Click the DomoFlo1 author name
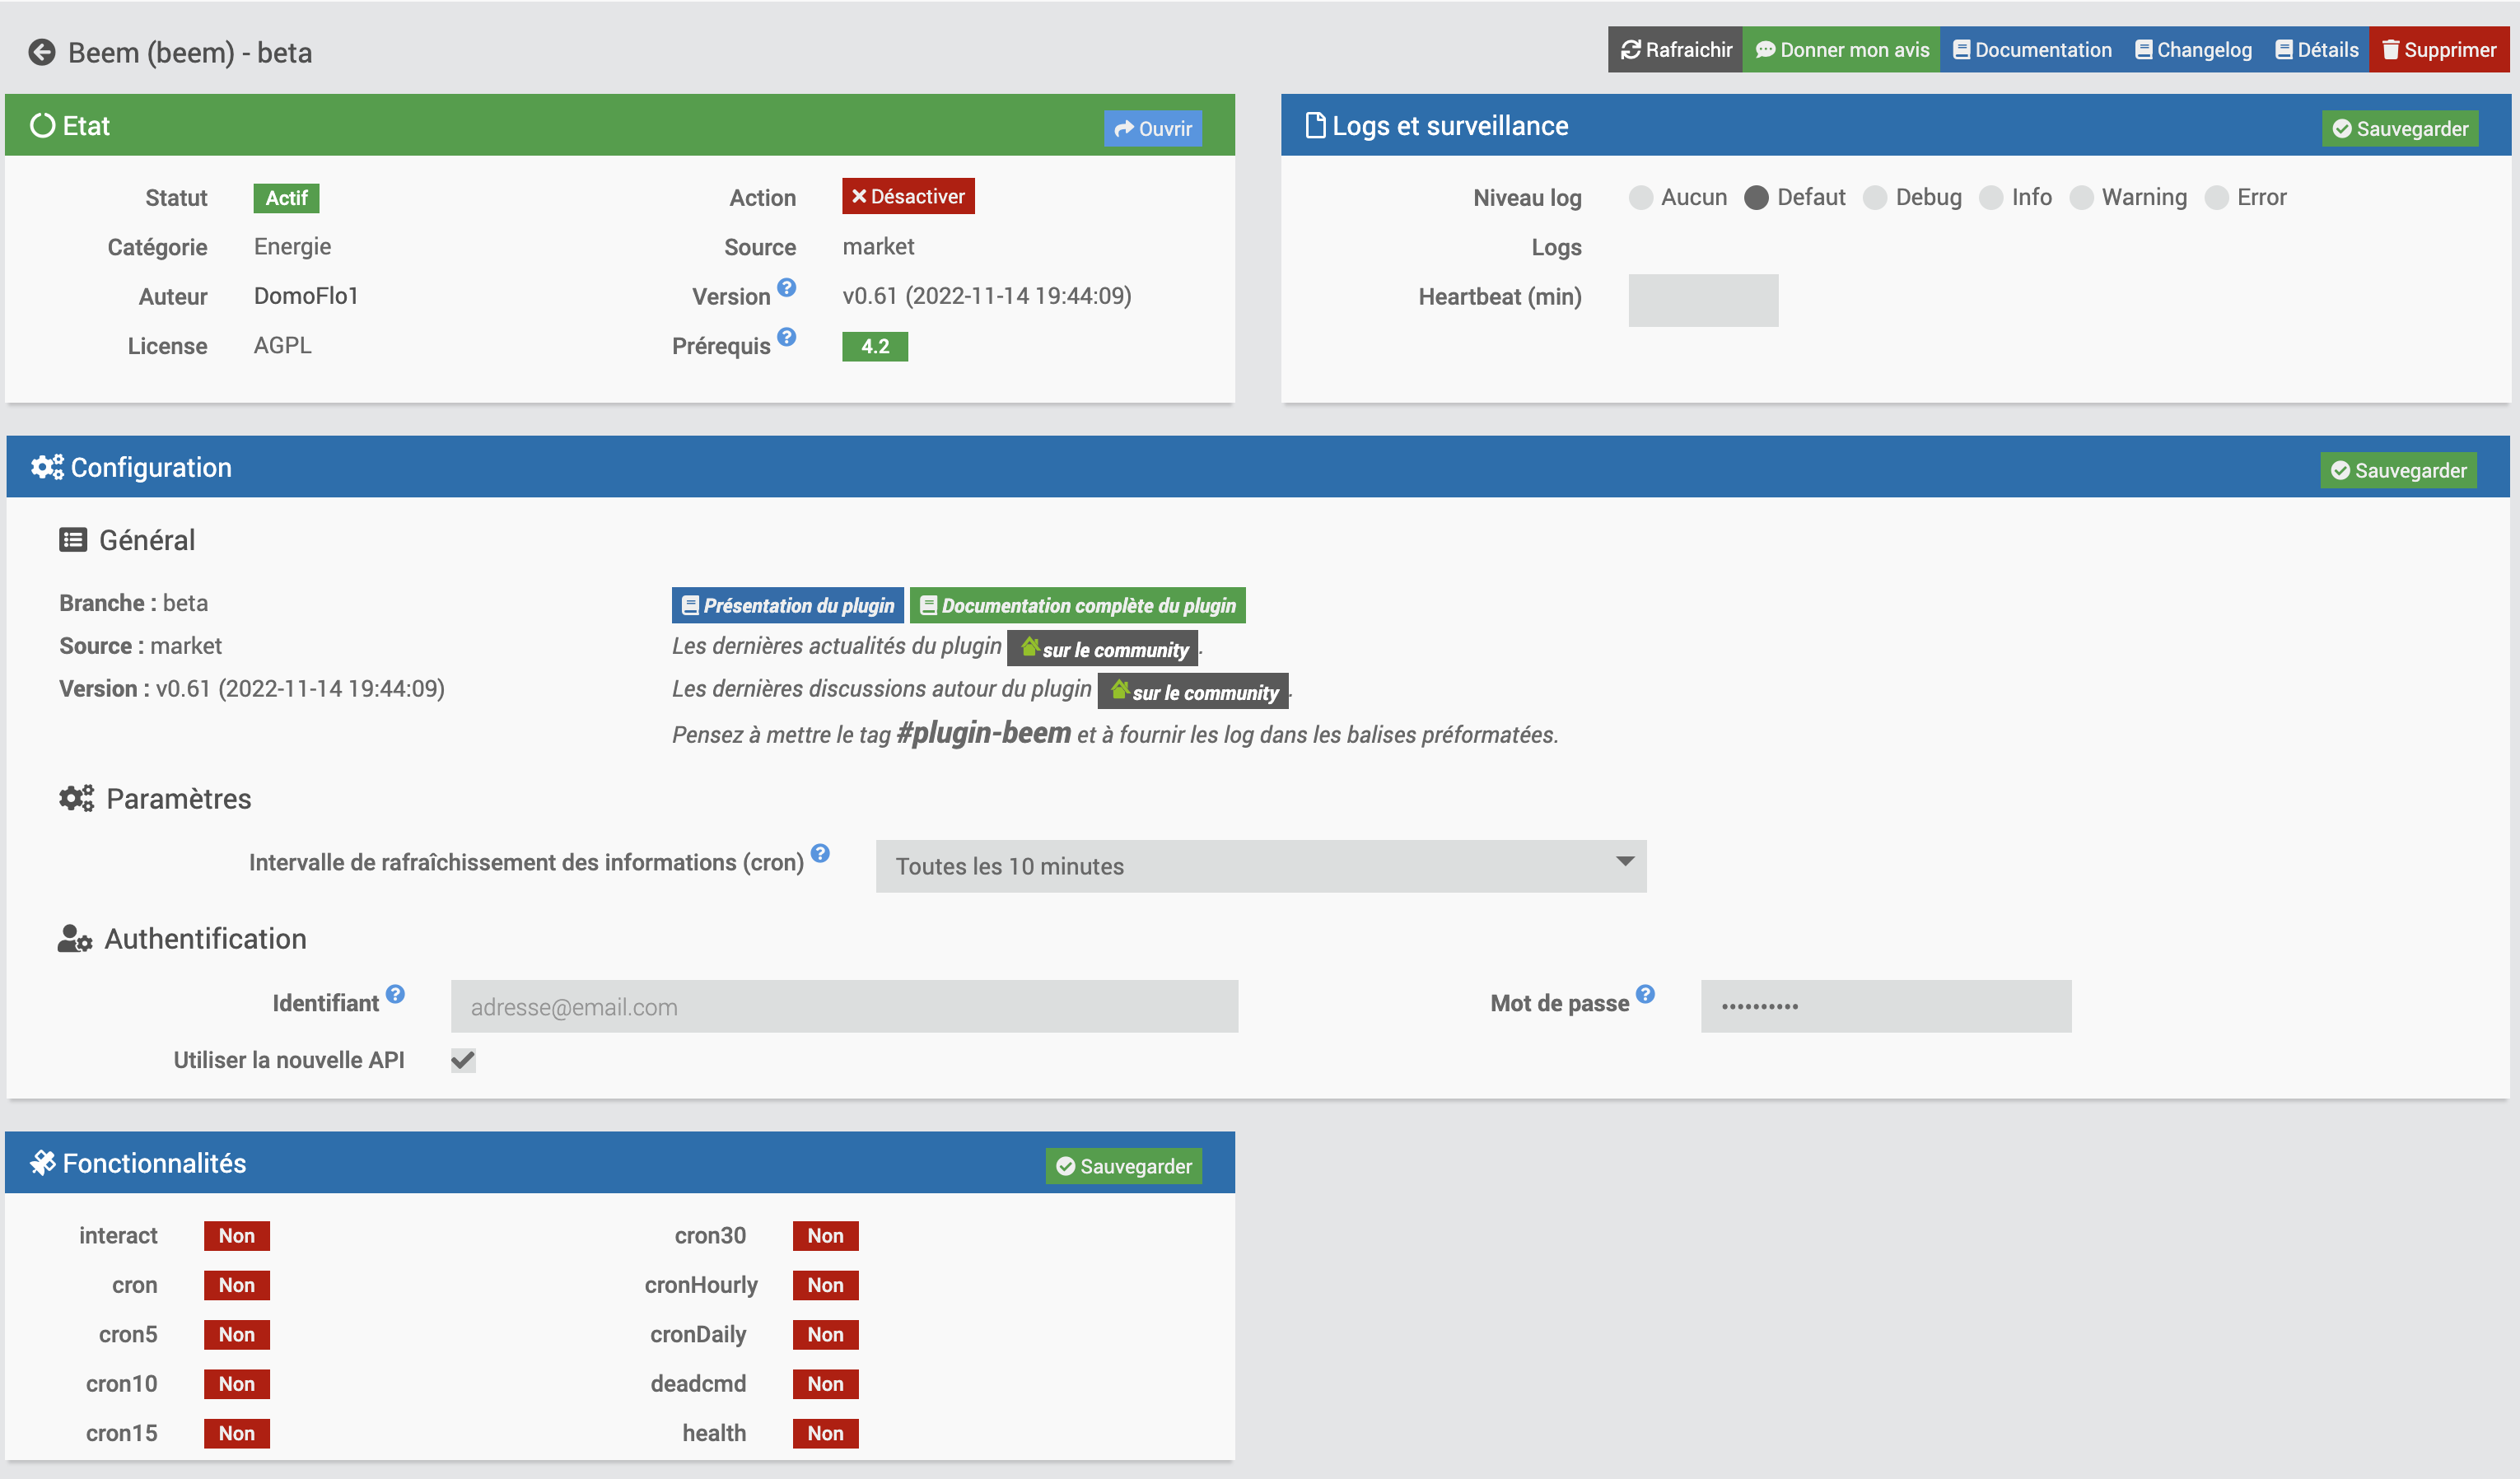This screenshot has width=2520, height=1479. pos(306,296)
